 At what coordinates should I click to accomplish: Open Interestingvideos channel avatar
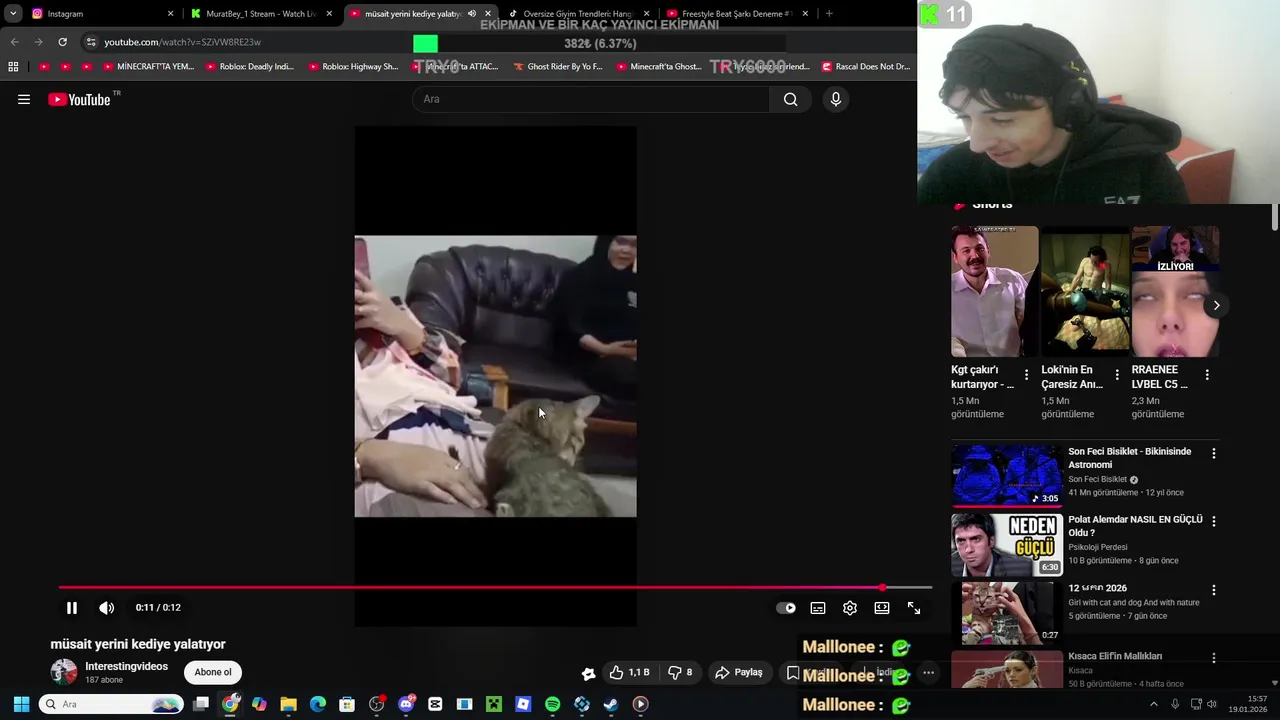[64, 672]
